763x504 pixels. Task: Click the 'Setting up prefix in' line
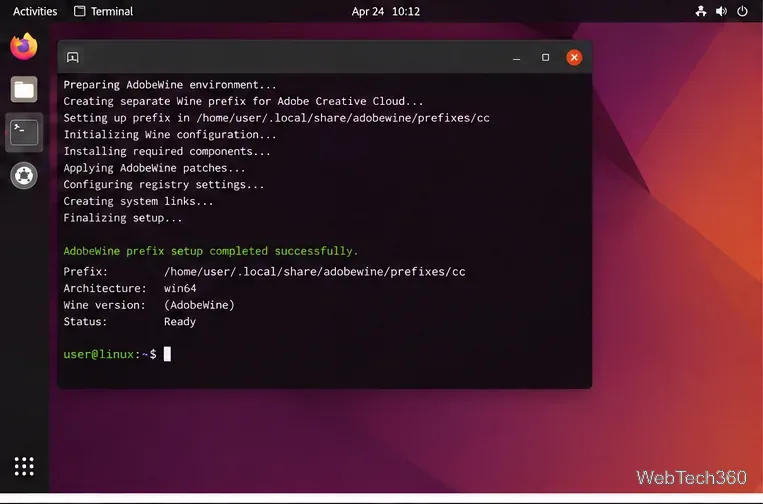click(x=276, y=118)
